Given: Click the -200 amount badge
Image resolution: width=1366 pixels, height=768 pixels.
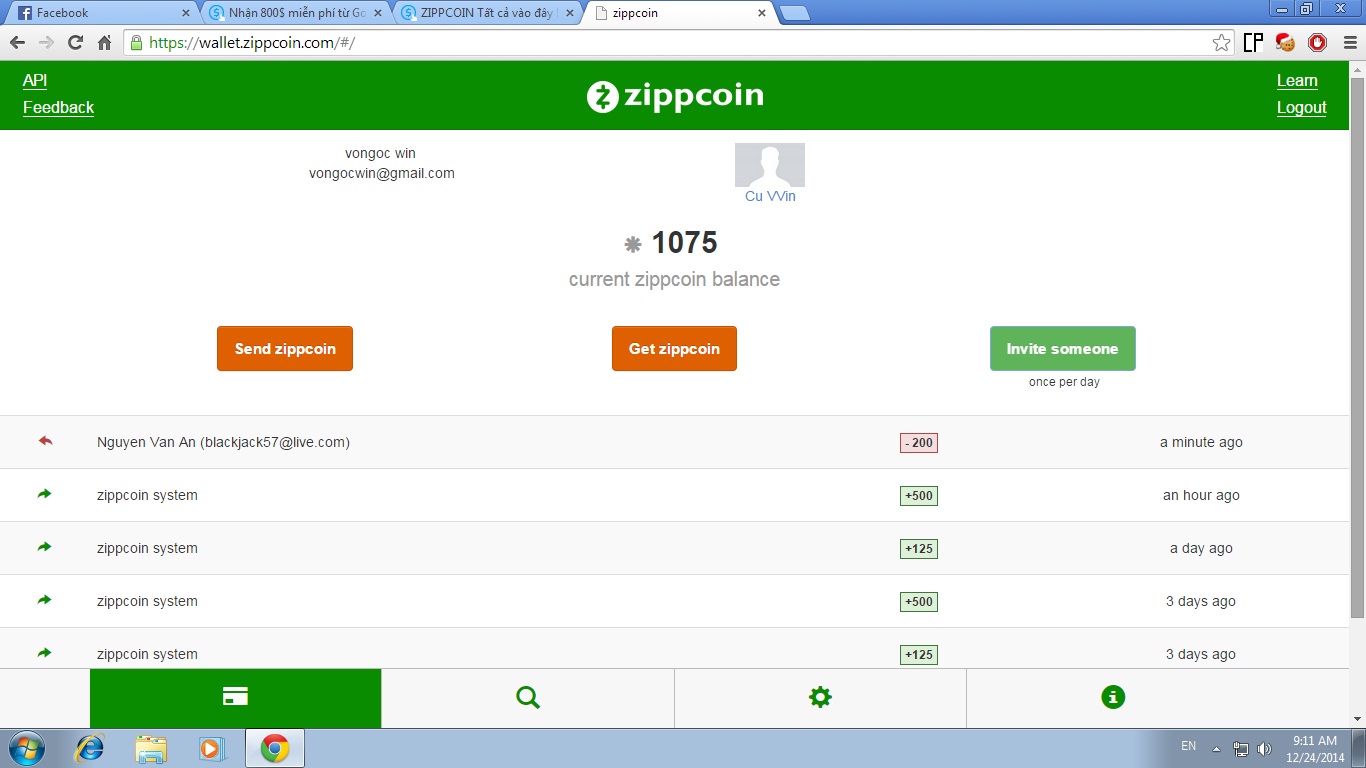Looking at the screenshot, I should 919,442.
